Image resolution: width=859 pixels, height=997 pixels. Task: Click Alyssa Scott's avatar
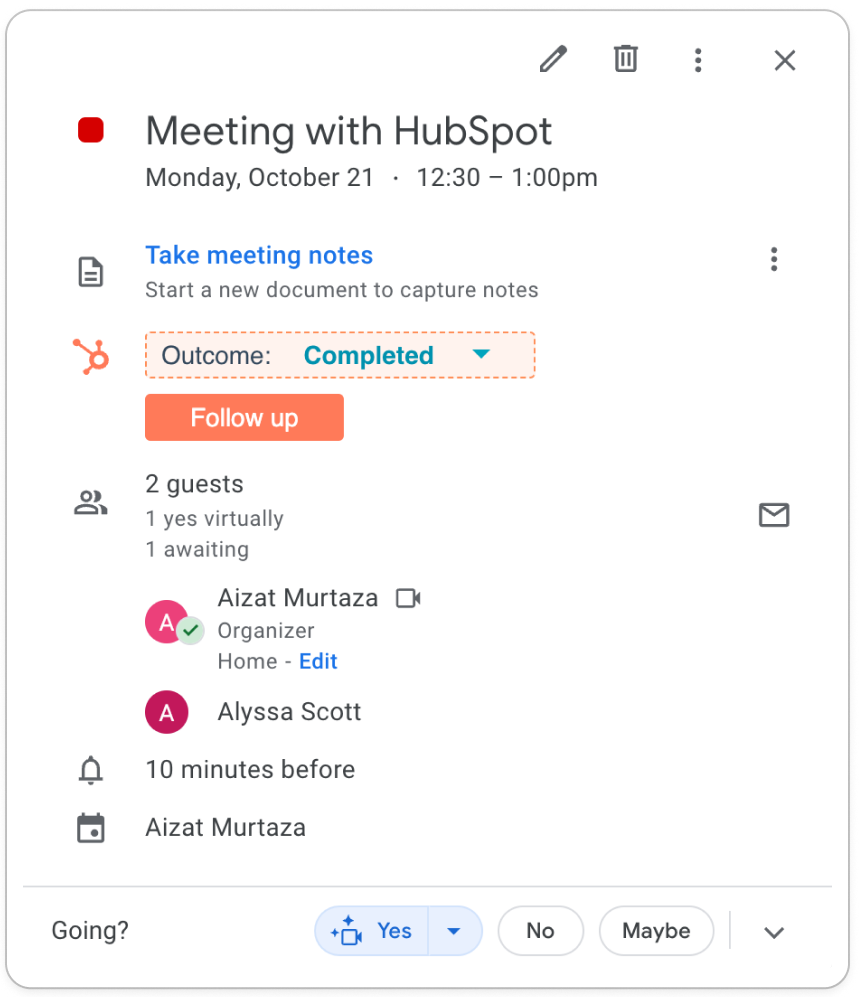tap(167, 712)
